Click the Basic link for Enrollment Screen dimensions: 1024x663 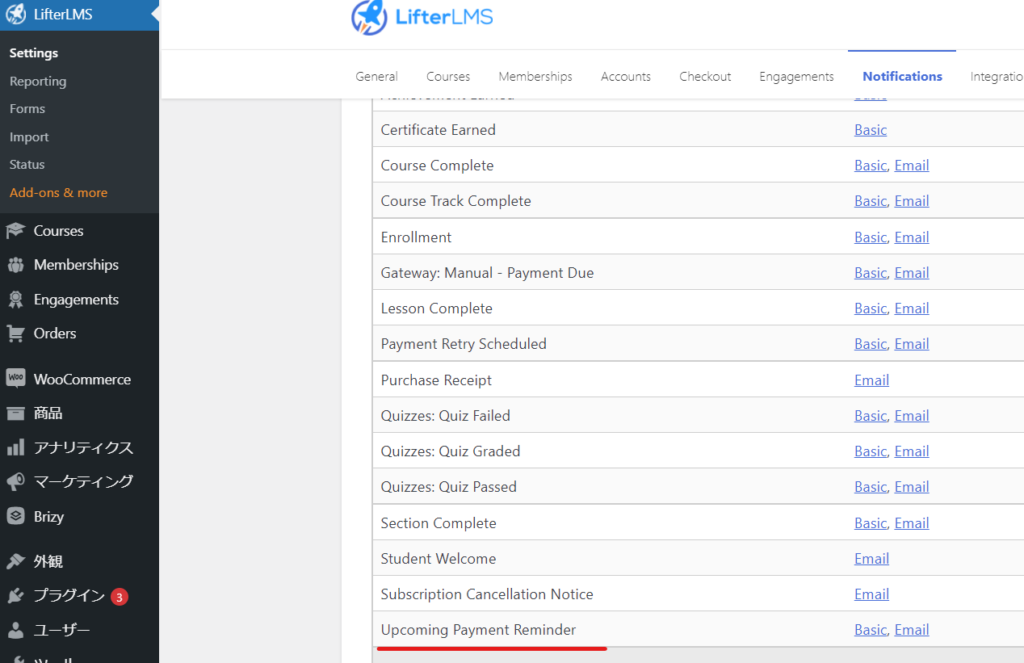871,237
